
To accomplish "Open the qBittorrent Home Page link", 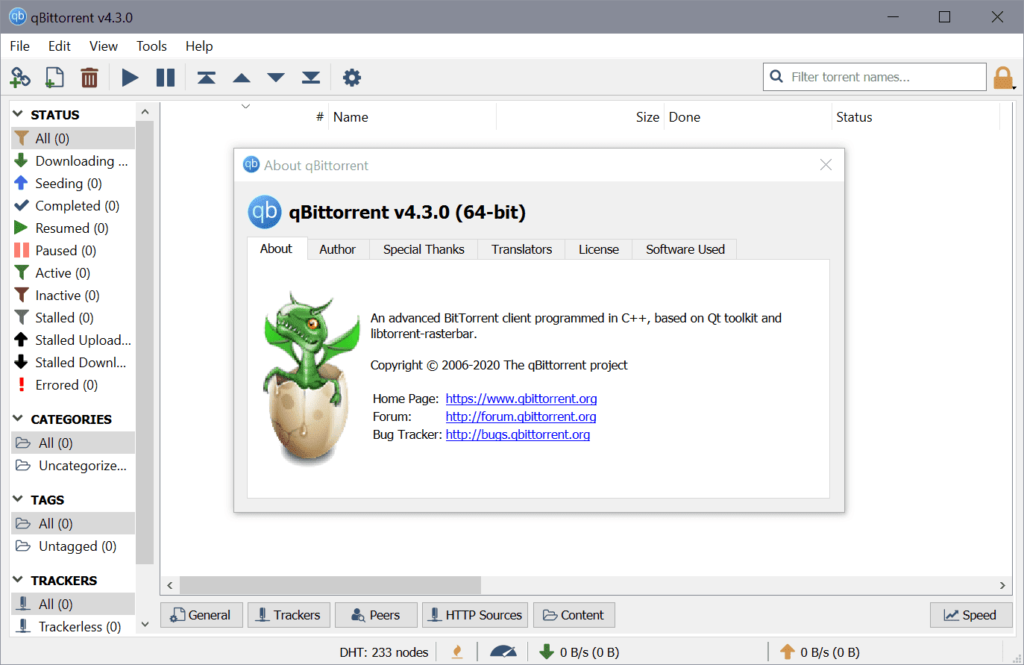I will [520, 398].
